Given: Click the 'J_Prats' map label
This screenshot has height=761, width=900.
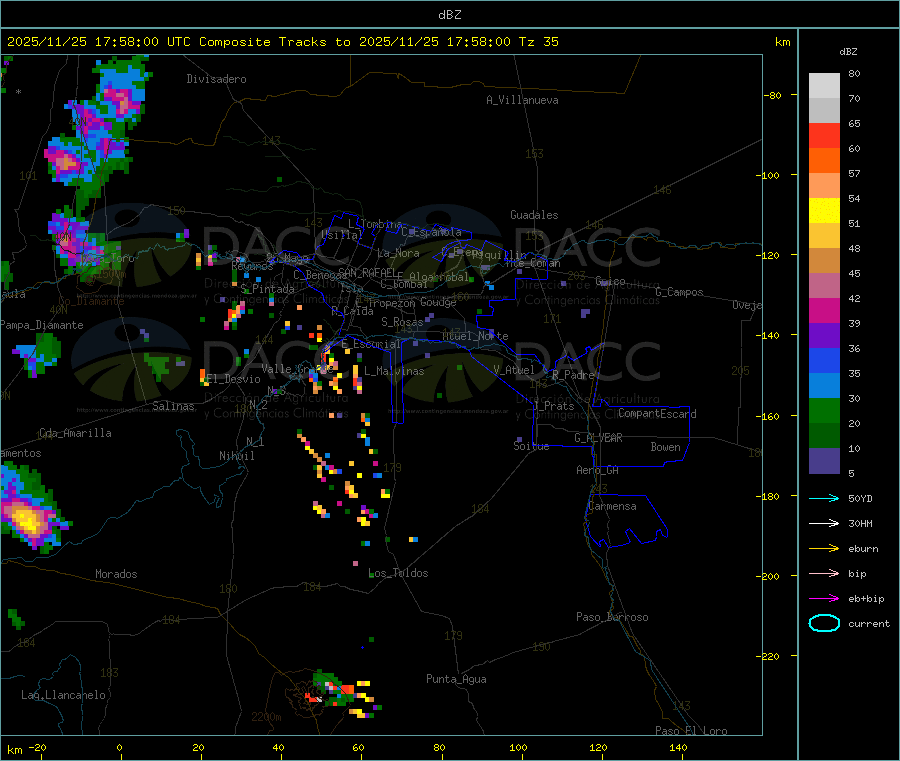Looking at the screenshot, I should coord(553,406).
